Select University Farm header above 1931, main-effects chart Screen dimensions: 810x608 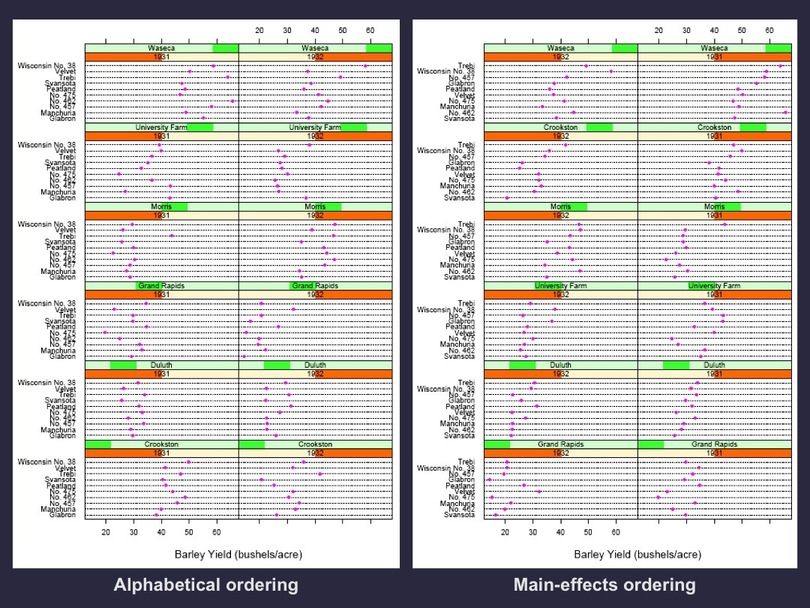(714, 286)
